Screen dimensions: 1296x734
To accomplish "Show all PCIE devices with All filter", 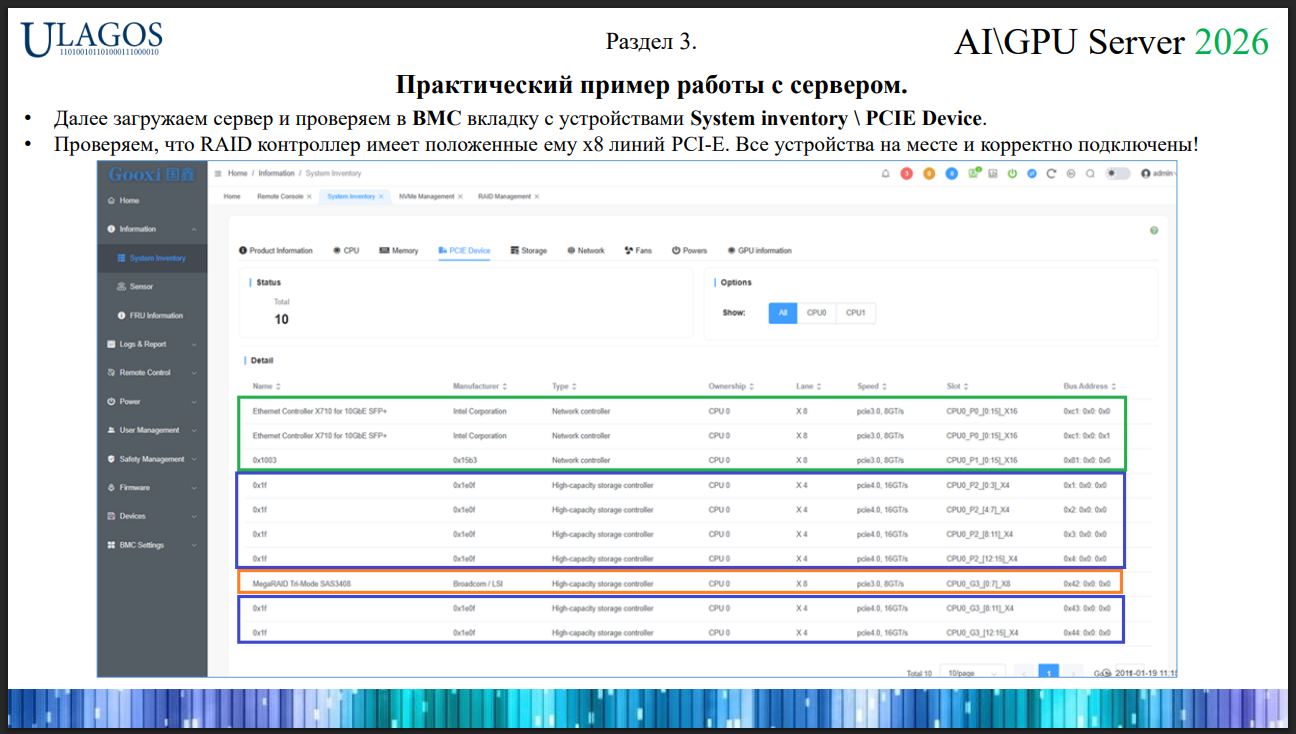I will (783, 313).
